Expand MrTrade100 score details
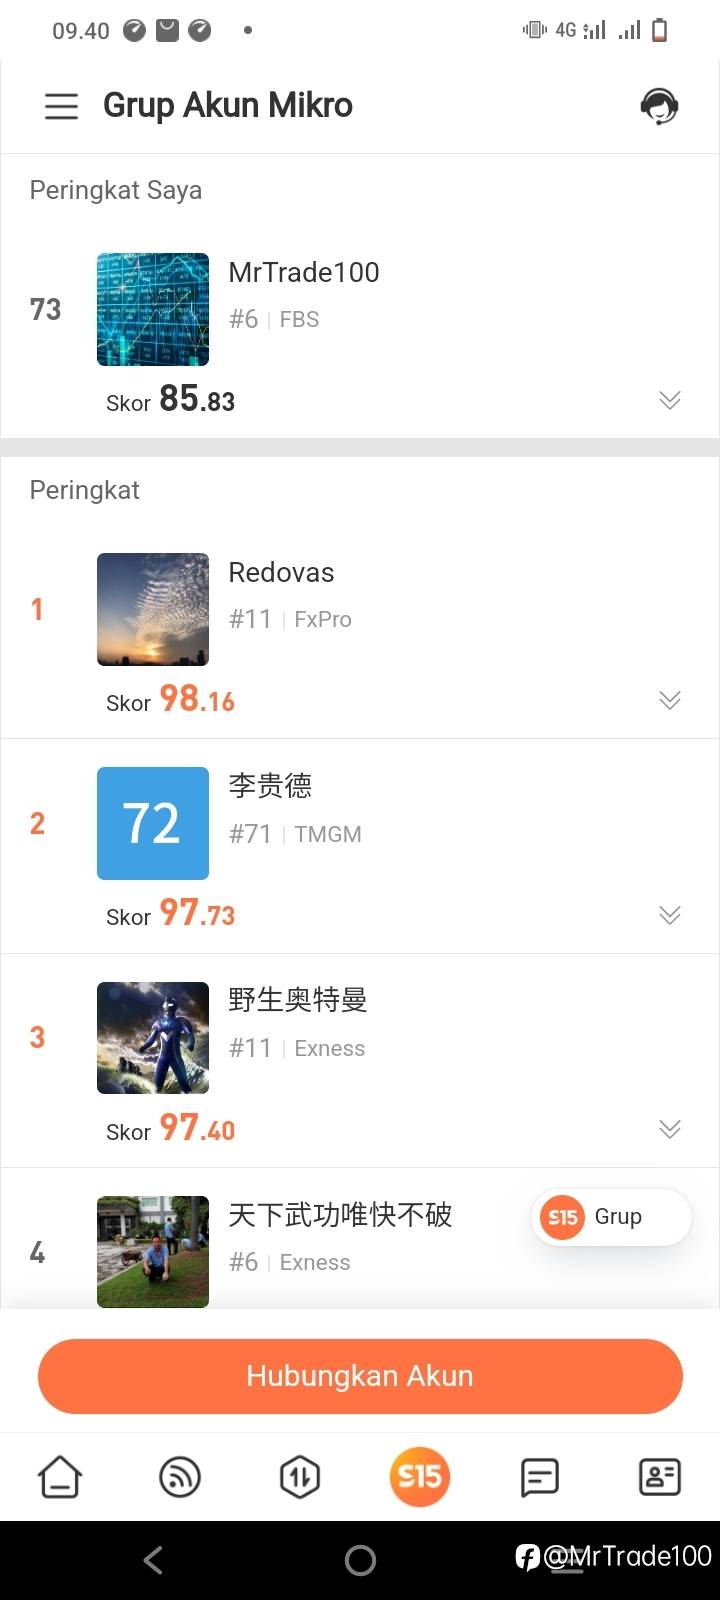The width and height of the screenshot is (720, 1600). point(670,400)
